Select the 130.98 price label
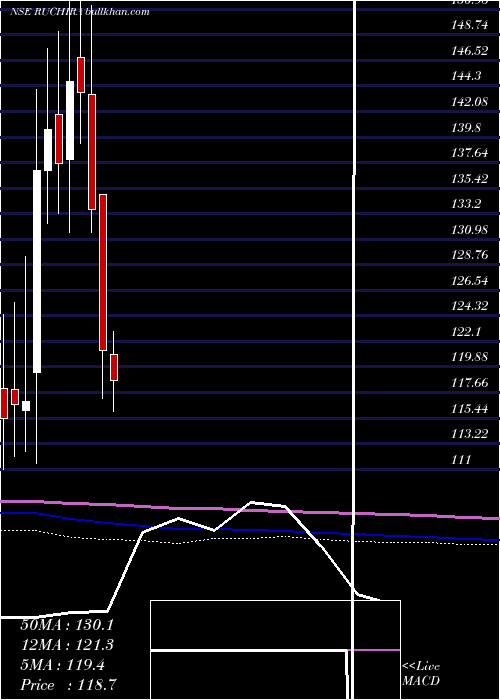This screenshot has width=500, height=700. tap(469, 230)
